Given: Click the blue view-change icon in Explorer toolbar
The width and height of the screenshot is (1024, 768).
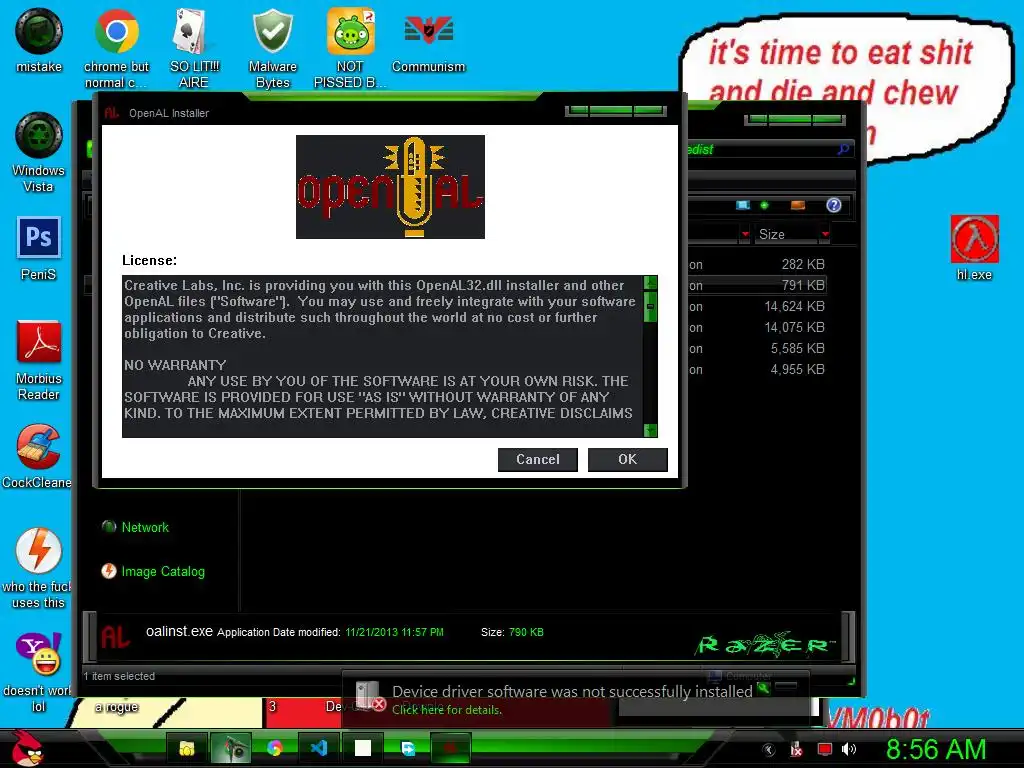Looking at the screenshot, I should pos(743,206).
